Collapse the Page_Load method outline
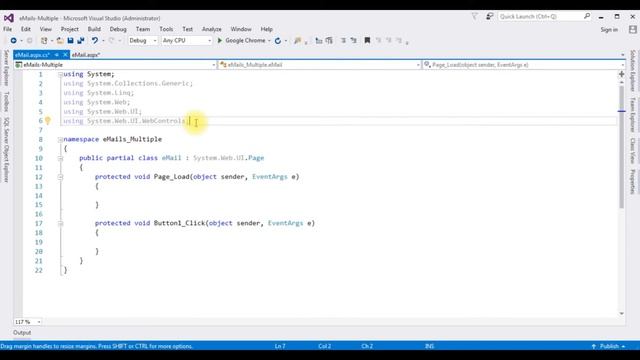The image size is (640, 360). [60, 177]
